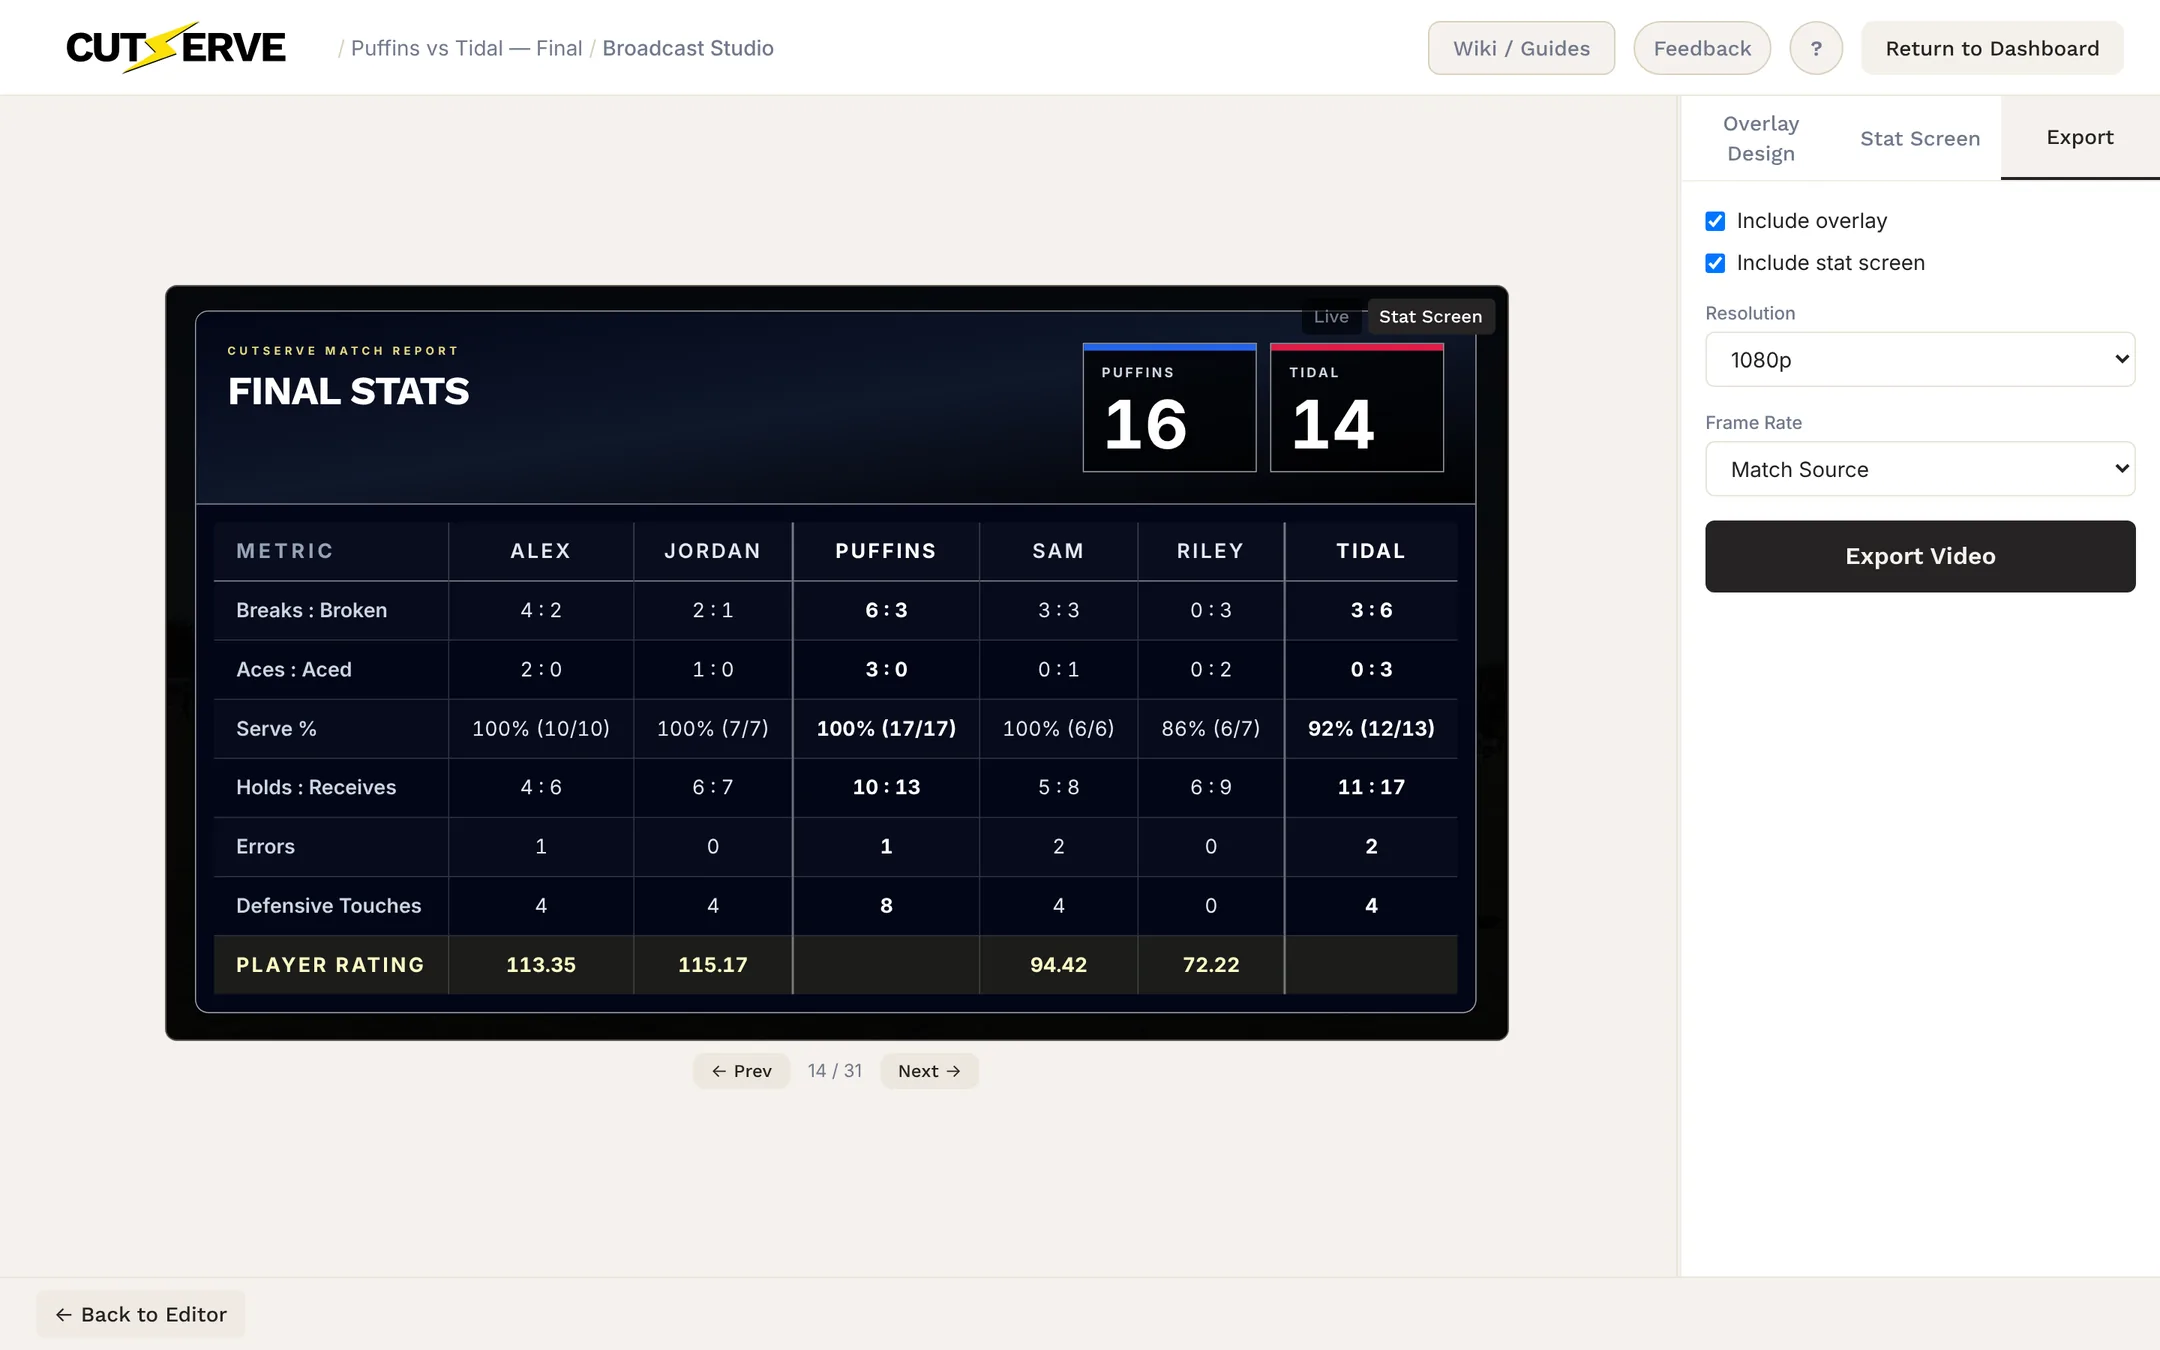This screenshot has height=1350, width=2160.
Task: Click the SAM column header
Action: pyautogui.click(x=1058, y=551)
